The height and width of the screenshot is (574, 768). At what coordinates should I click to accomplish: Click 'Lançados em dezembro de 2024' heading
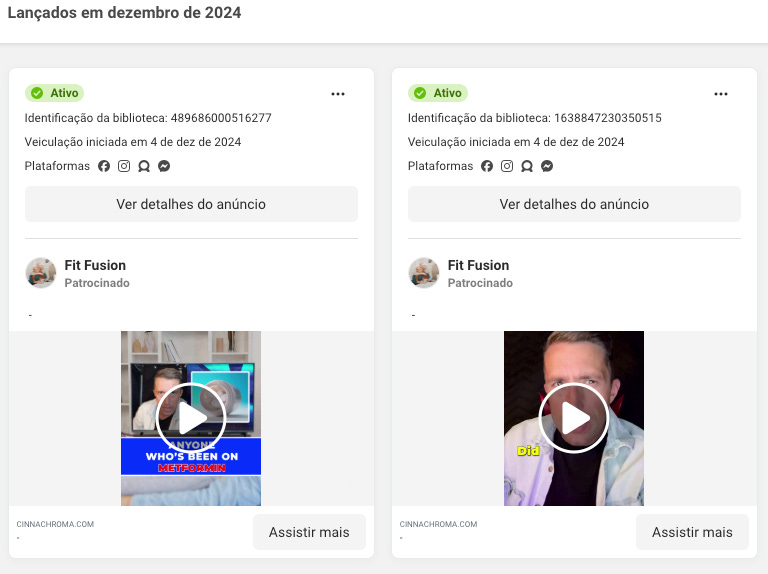pyautogui.click(x=124, y=12)
